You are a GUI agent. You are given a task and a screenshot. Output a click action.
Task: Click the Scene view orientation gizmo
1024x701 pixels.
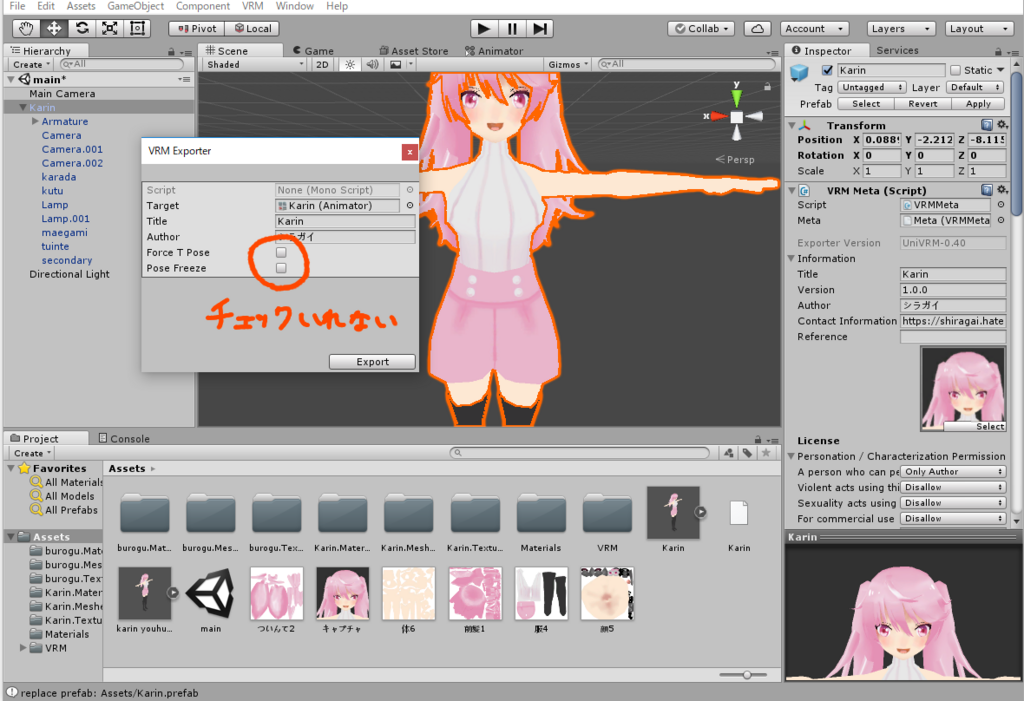pyautogui.click(x=737, y=116)
